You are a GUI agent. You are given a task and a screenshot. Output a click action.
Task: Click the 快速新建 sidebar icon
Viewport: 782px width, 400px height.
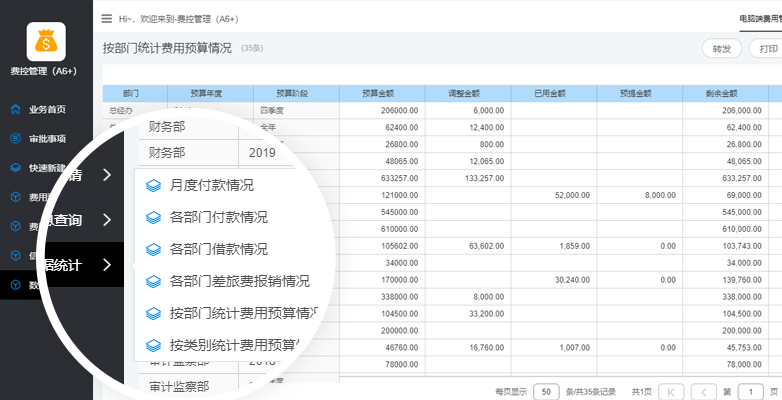tap(15, 168)
